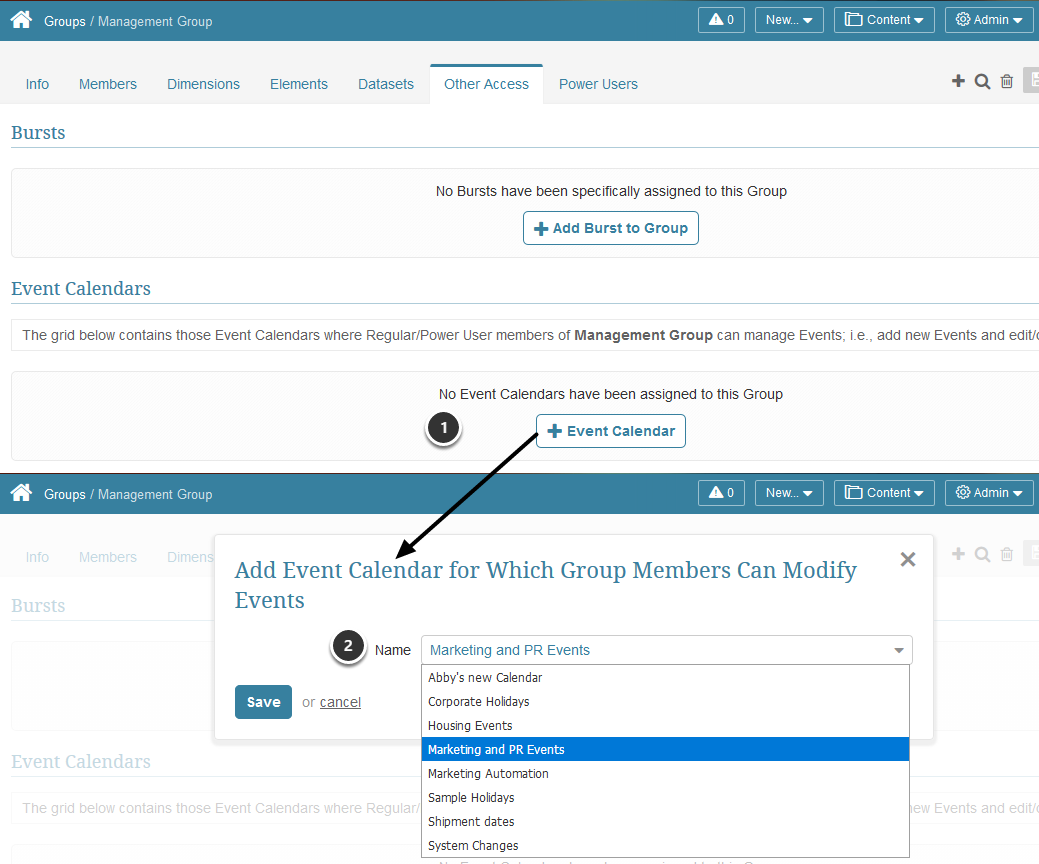
Task: Expand the Name combo box showing Marketing and PR Events
Action: [667, 650]
